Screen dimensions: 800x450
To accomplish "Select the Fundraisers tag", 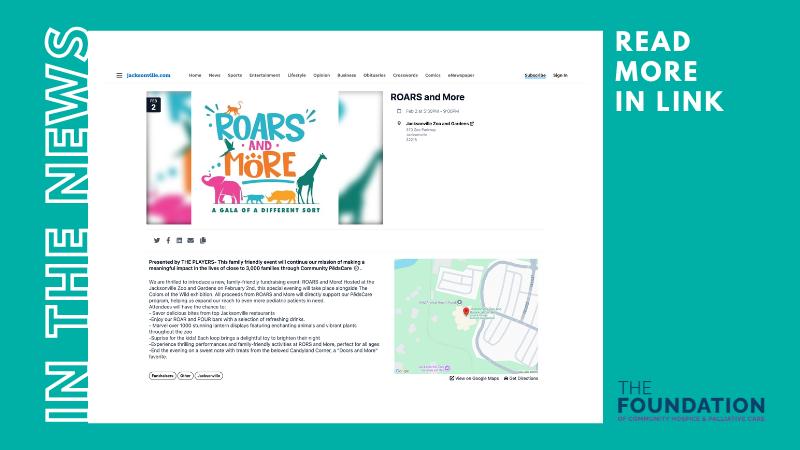I will [x=162, y=376].
